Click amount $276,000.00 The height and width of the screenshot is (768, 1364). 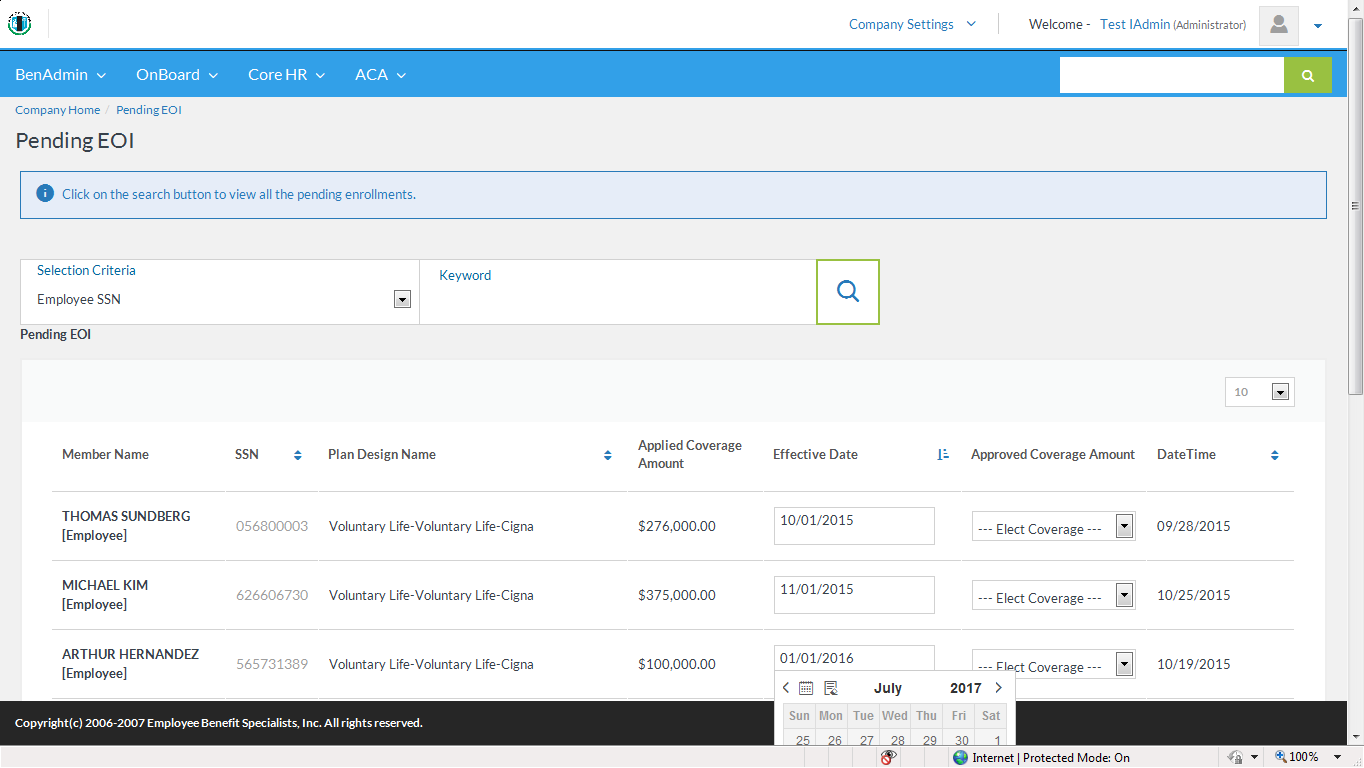pos(677,526)
